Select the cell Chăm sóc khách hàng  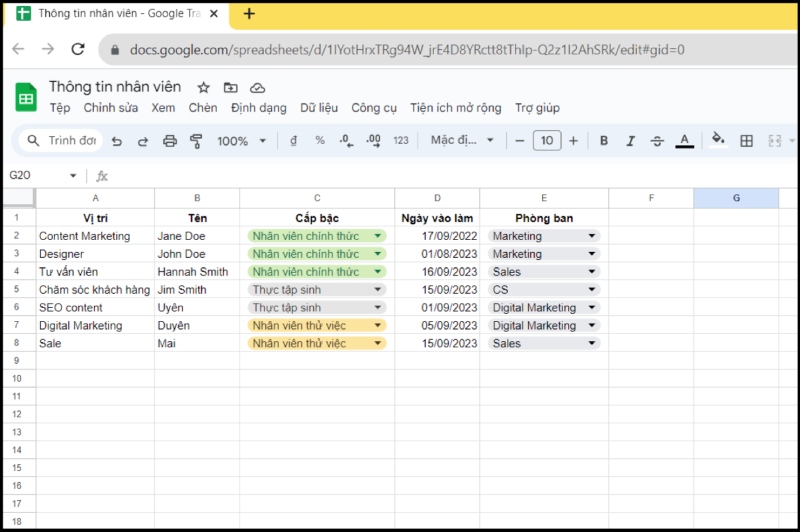click(x=95, y=290)
